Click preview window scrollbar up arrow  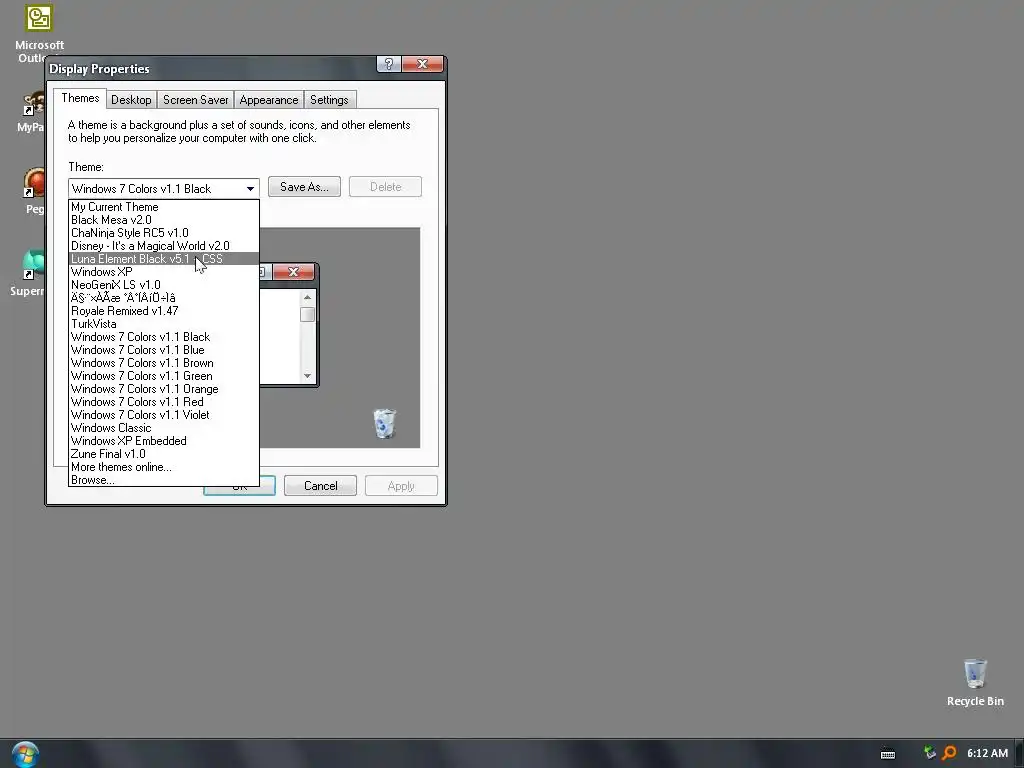(x=308, y=298)
